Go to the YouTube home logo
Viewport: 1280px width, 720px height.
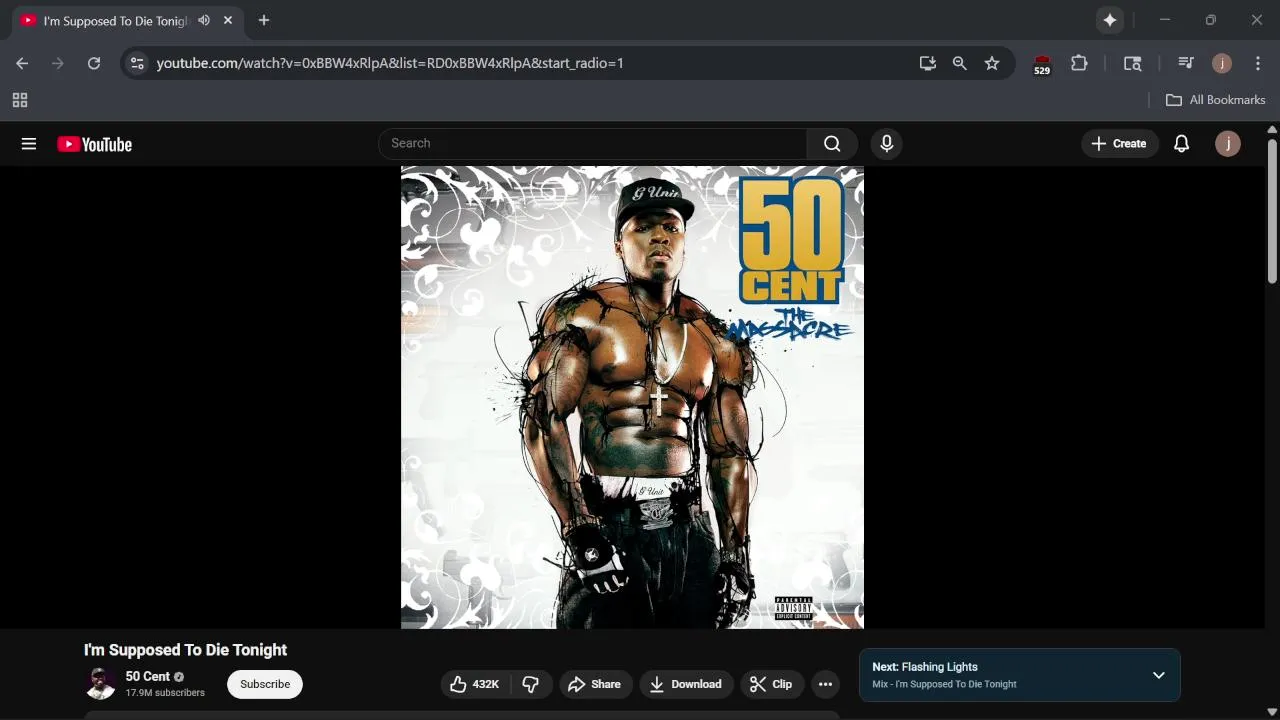[x=94, y=144]
